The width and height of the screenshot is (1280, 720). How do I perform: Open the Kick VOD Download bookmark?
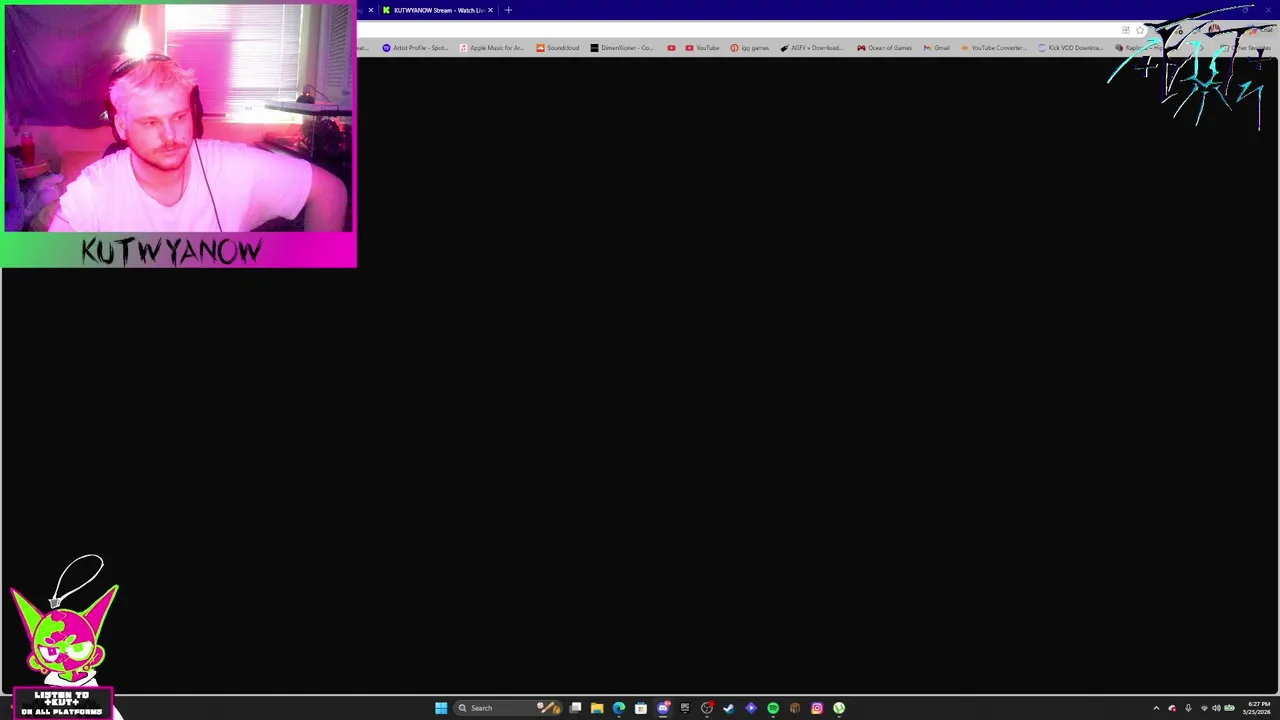1070,48
